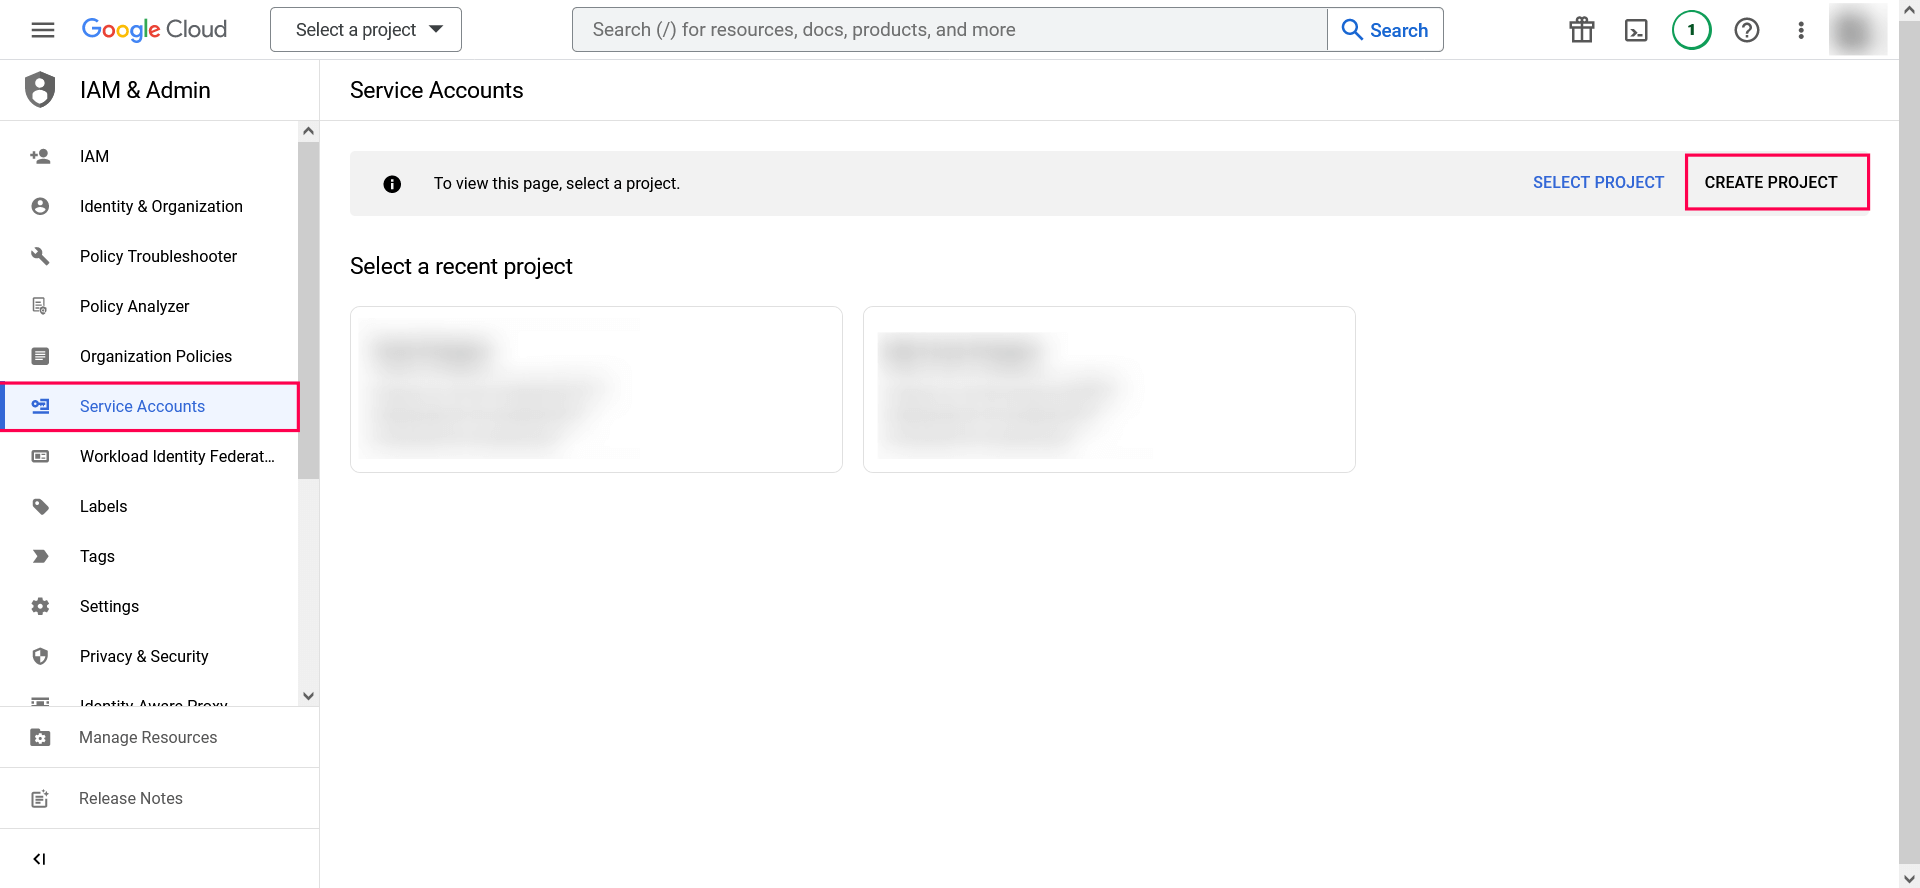Viewport: 1920px width, 888px height.
Task: Select the second recent project card
Action: (1109, 389)
